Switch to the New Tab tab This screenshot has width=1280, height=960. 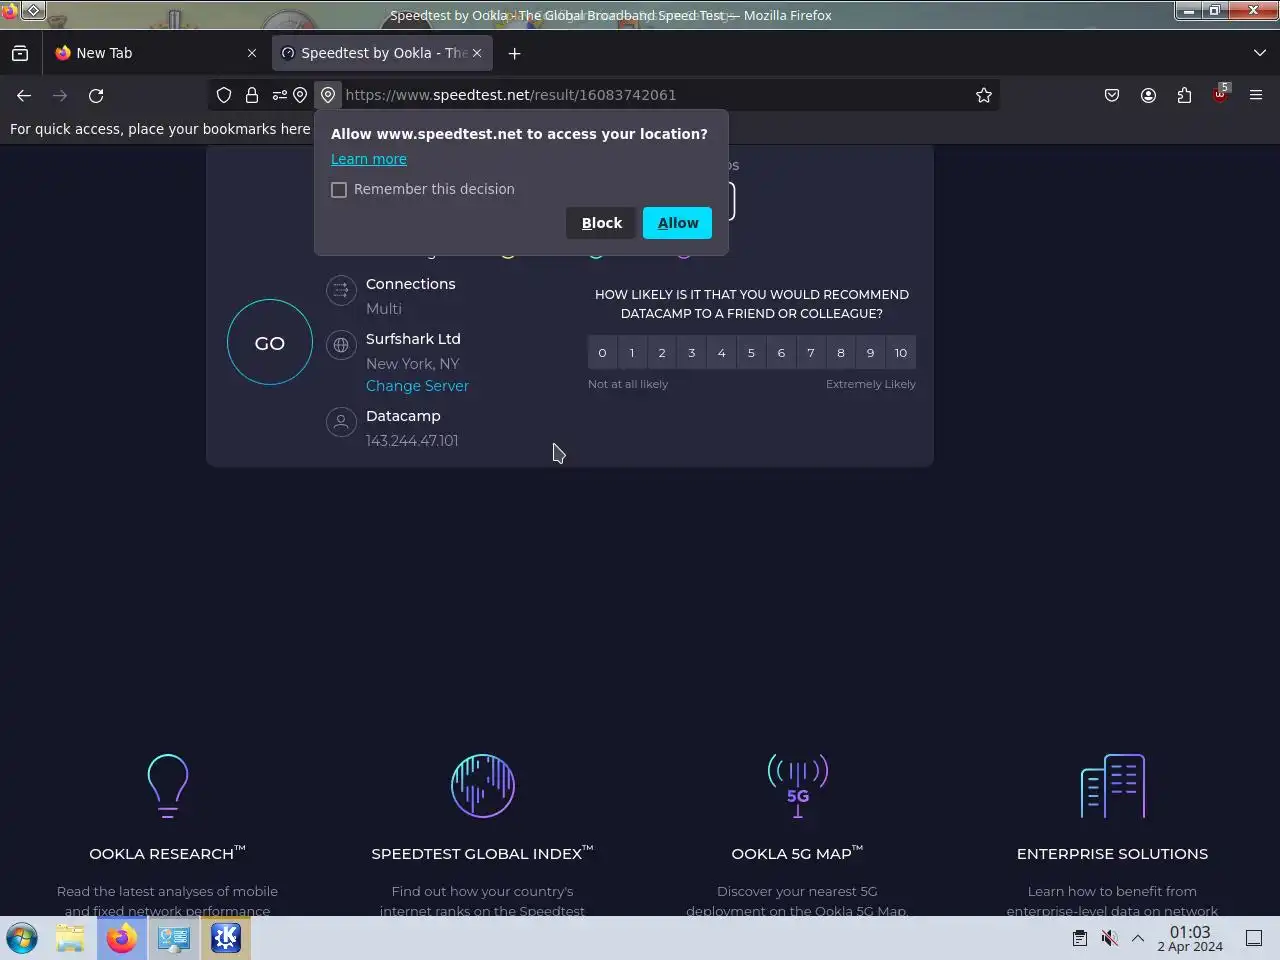pos(156,53)
